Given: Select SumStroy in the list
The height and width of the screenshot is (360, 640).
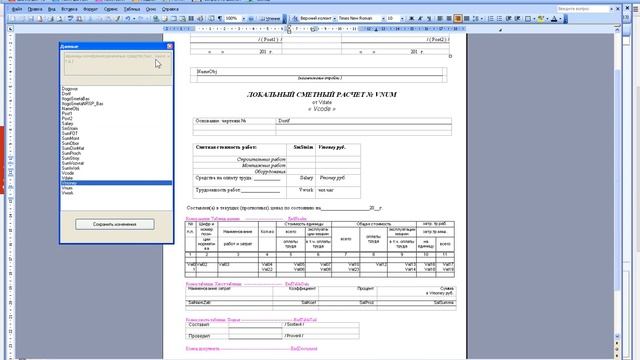Looking at the screenshot, I should tap(71, 158).
